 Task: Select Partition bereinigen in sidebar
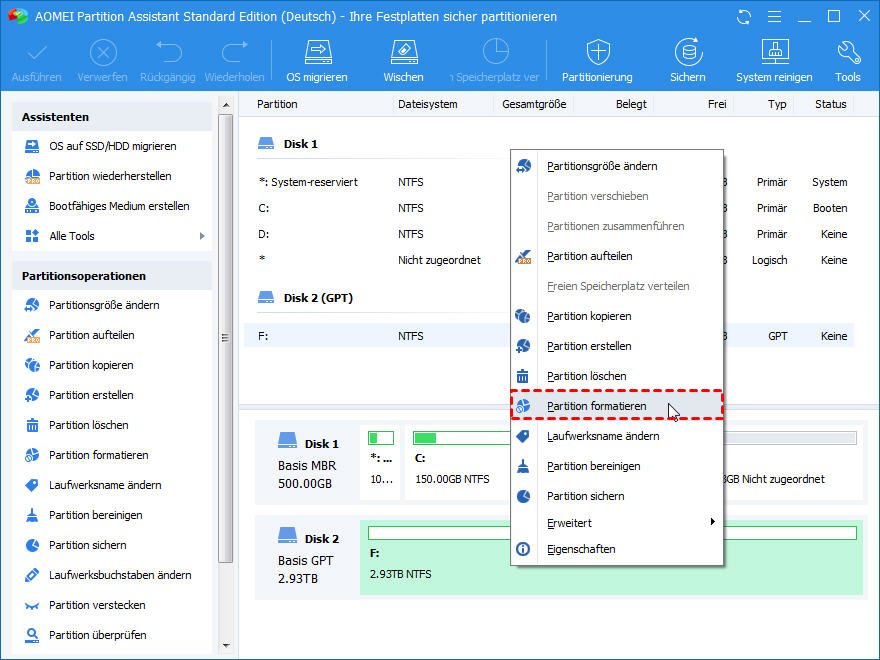[x=95, y=515]
